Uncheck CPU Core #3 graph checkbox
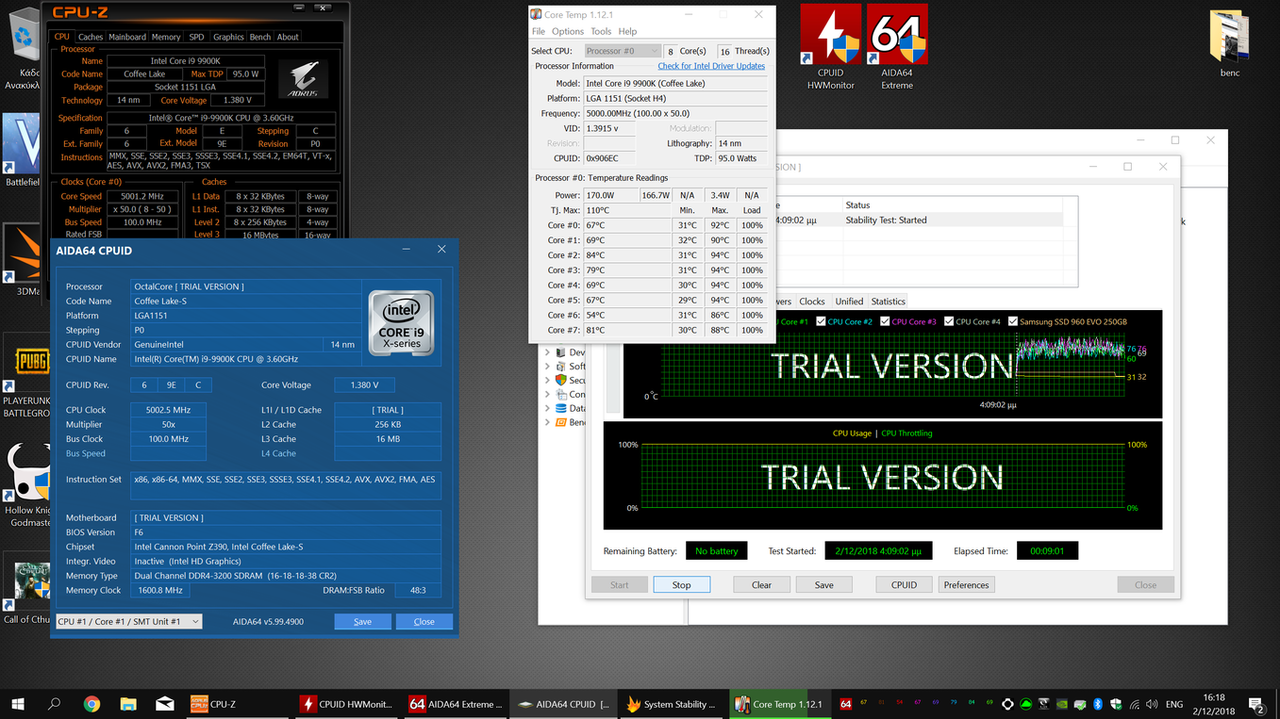1280x719 pixels. click(x=884, y=321)
